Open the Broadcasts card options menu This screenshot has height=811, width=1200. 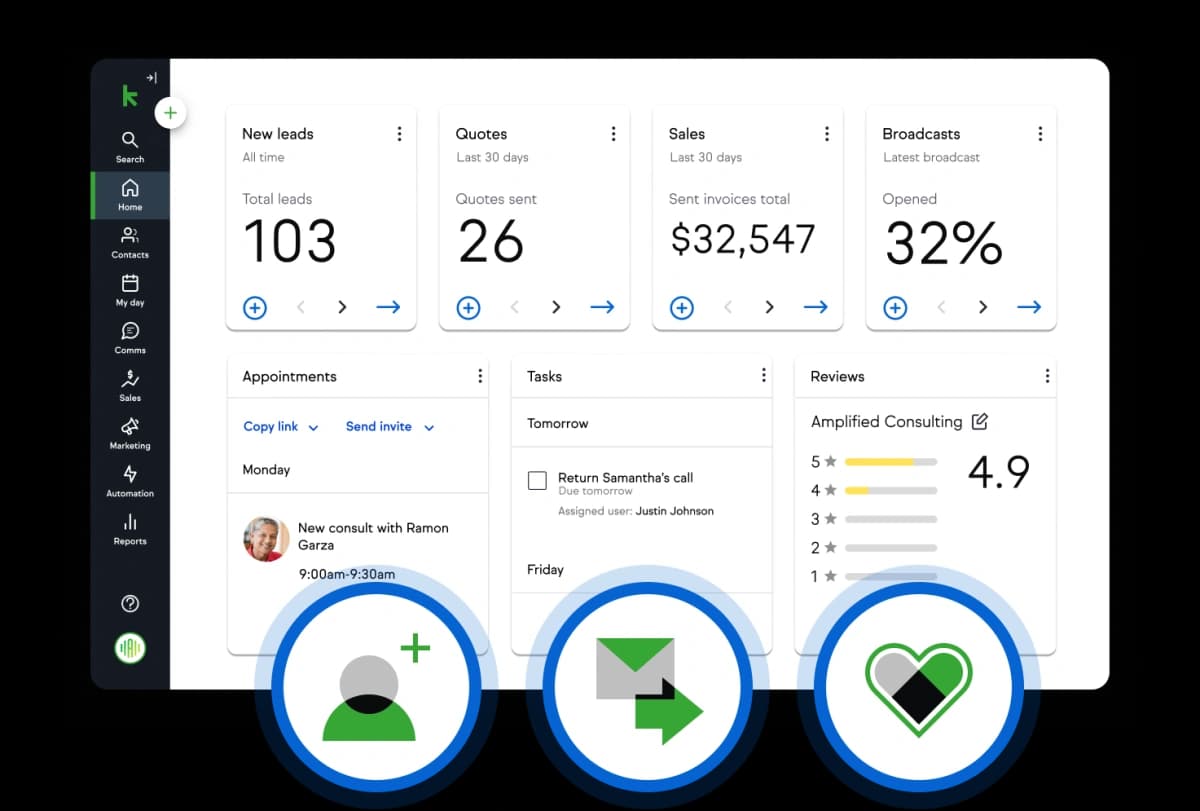[1040, 133]
